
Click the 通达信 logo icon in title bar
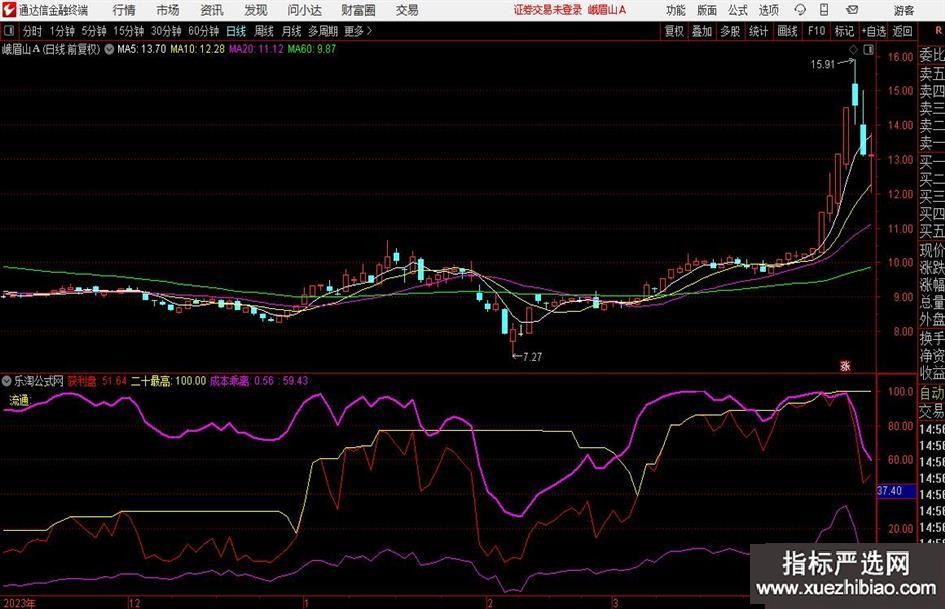point(10,10)
